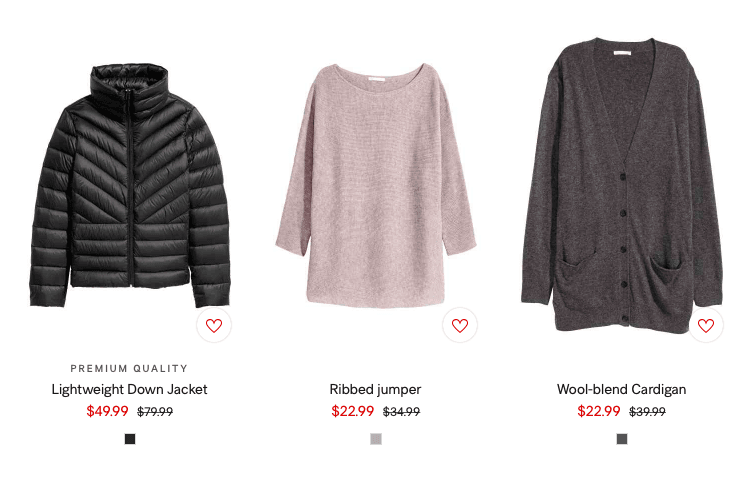Save Wool-blend Cardigan to favorites heart
The width and height of the screenshot is (749, 489).
point(706,325)
